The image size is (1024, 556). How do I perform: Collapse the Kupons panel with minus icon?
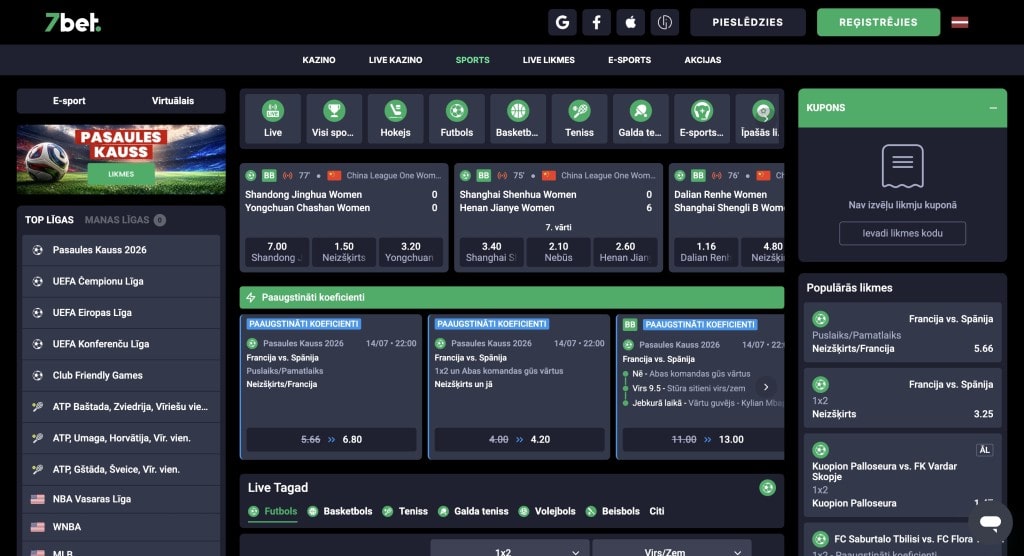pos(993,108)
